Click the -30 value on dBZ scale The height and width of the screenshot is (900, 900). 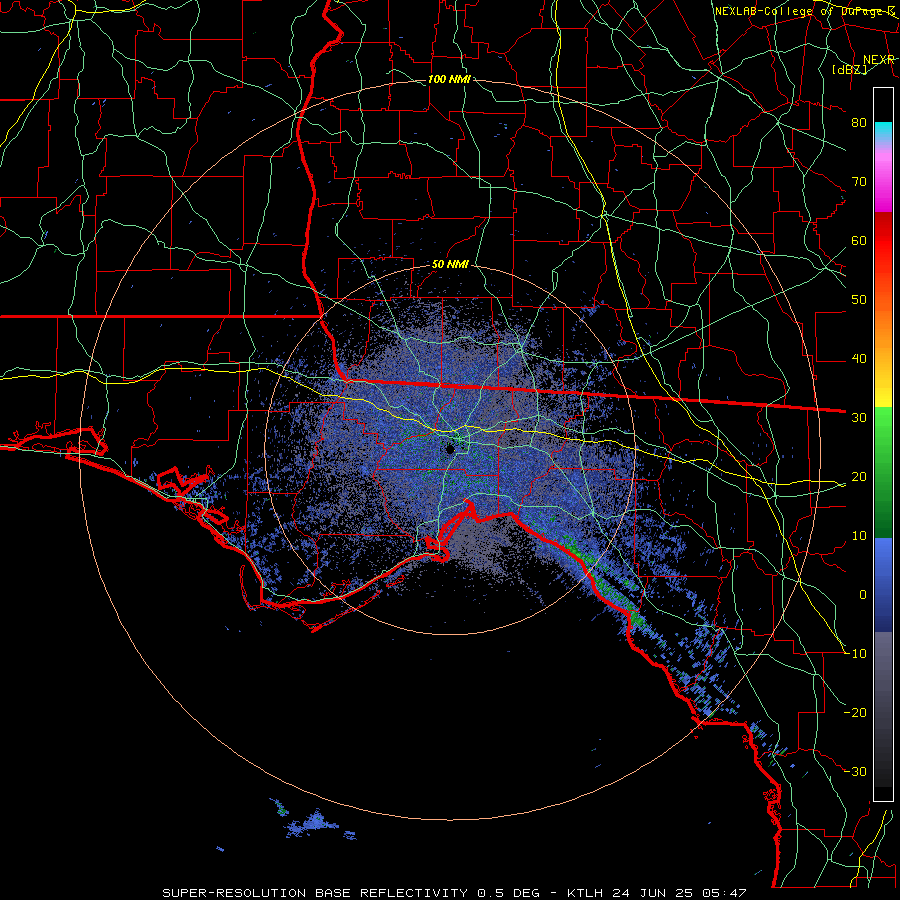[x=856, y=772]
